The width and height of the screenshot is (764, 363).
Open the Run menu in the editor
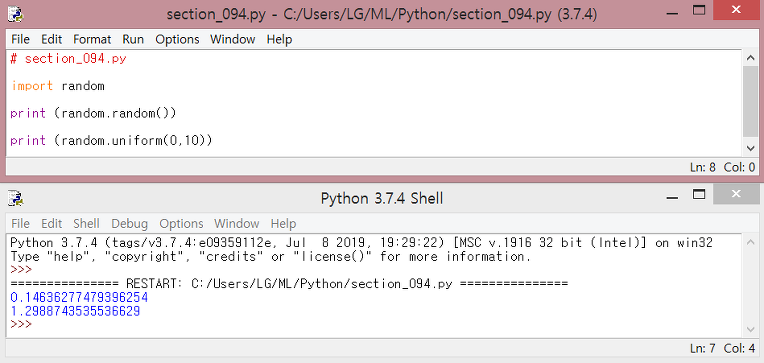pyautogui.click(x=133, y=39)
